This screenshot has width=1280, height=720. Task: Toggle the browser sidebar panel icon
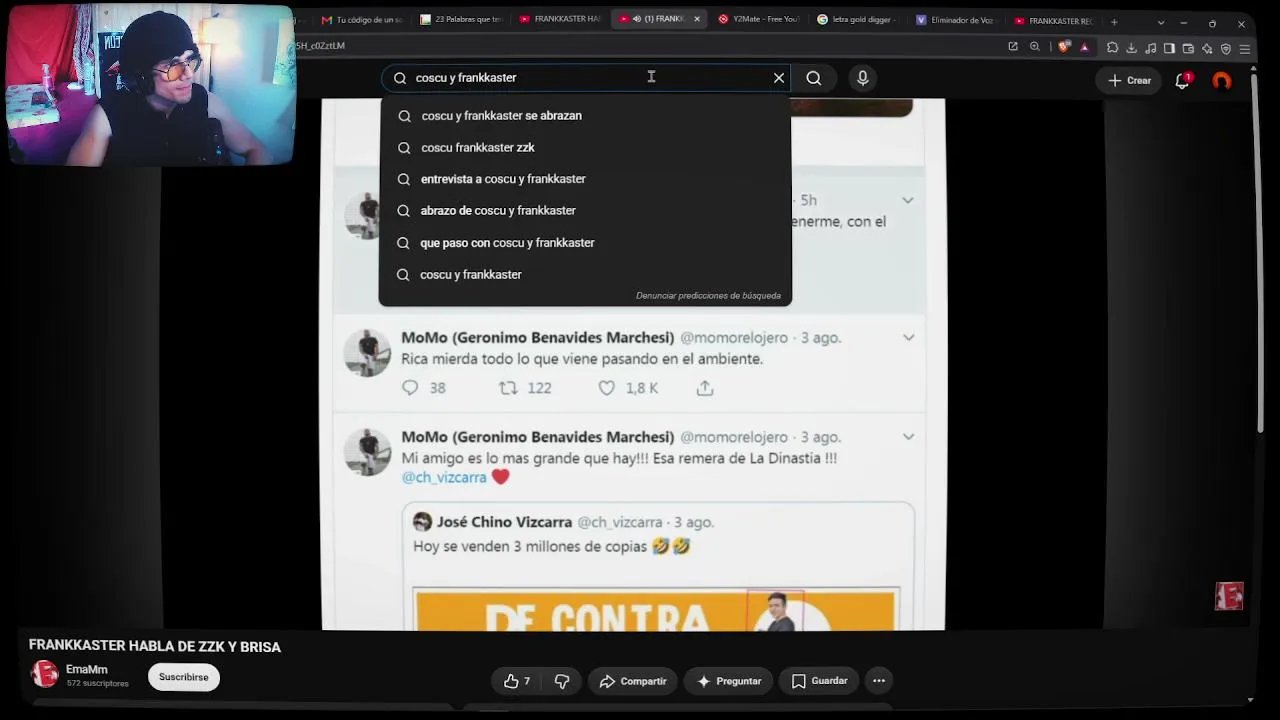pos(1169,48)
